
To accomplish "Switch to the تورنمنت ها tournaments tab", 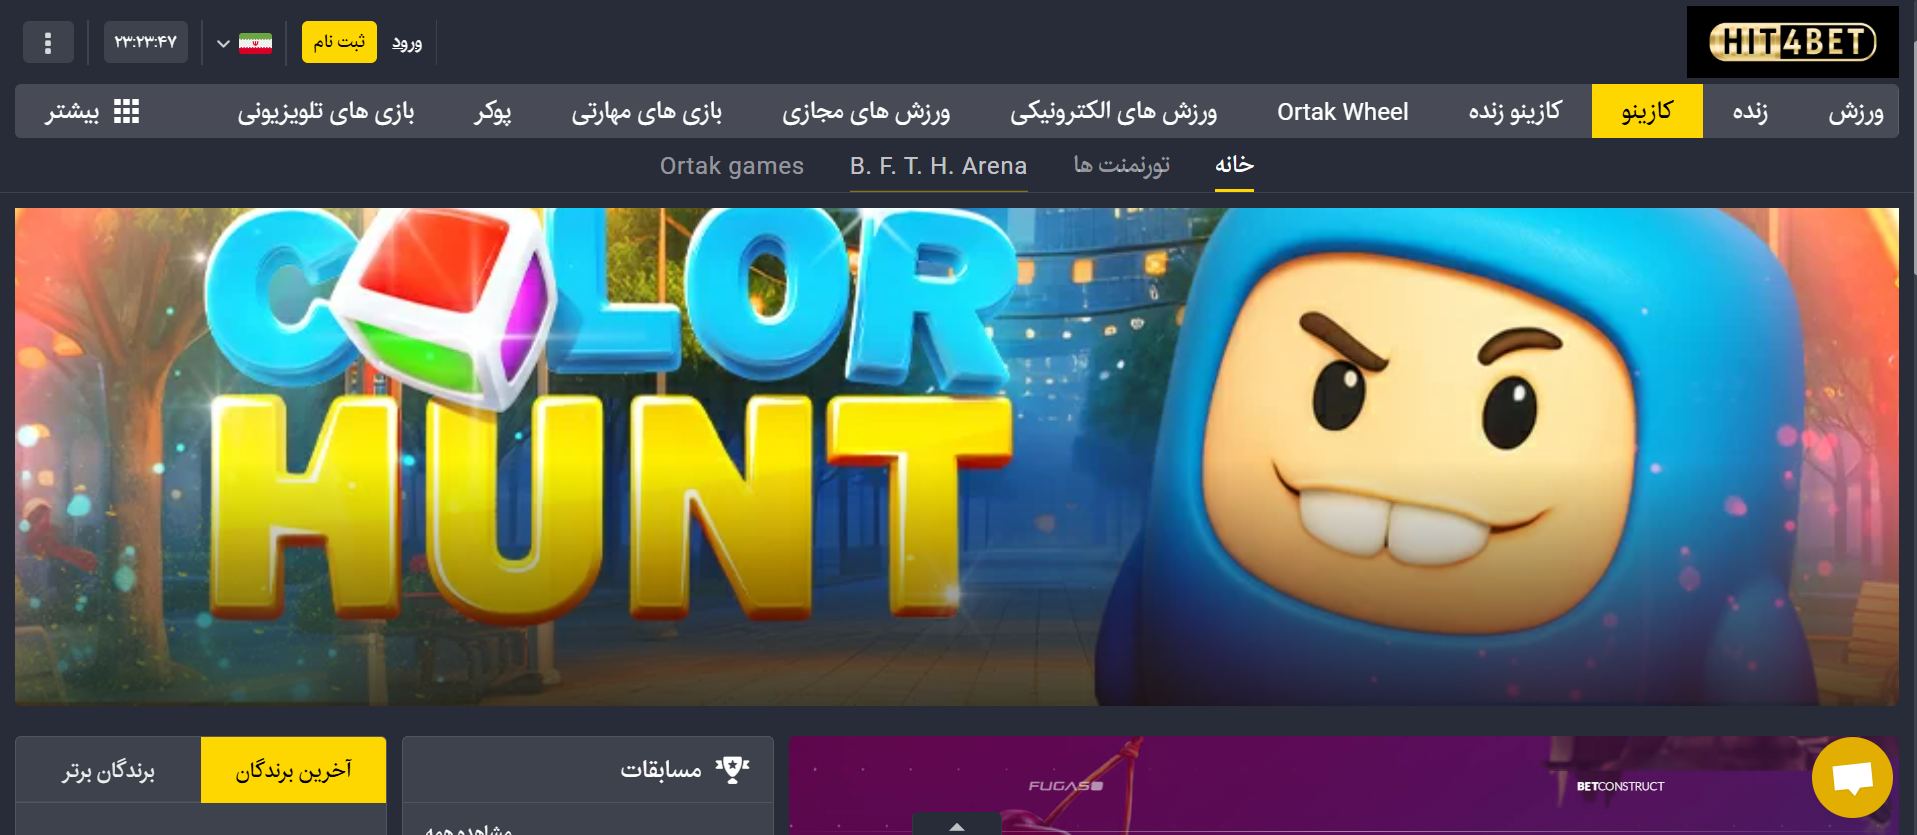I will pos(1121,165).
